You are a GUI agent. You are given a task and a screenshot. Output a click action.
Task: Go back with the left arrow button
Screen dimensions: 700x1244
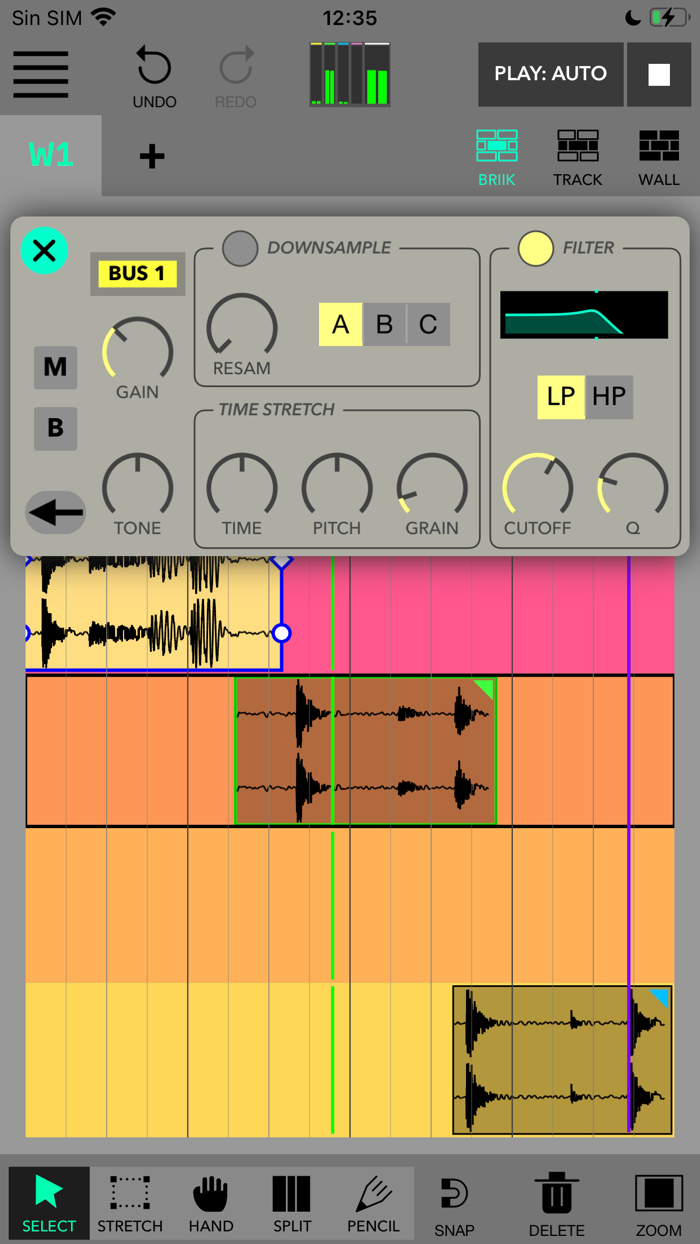click(55, 513)
